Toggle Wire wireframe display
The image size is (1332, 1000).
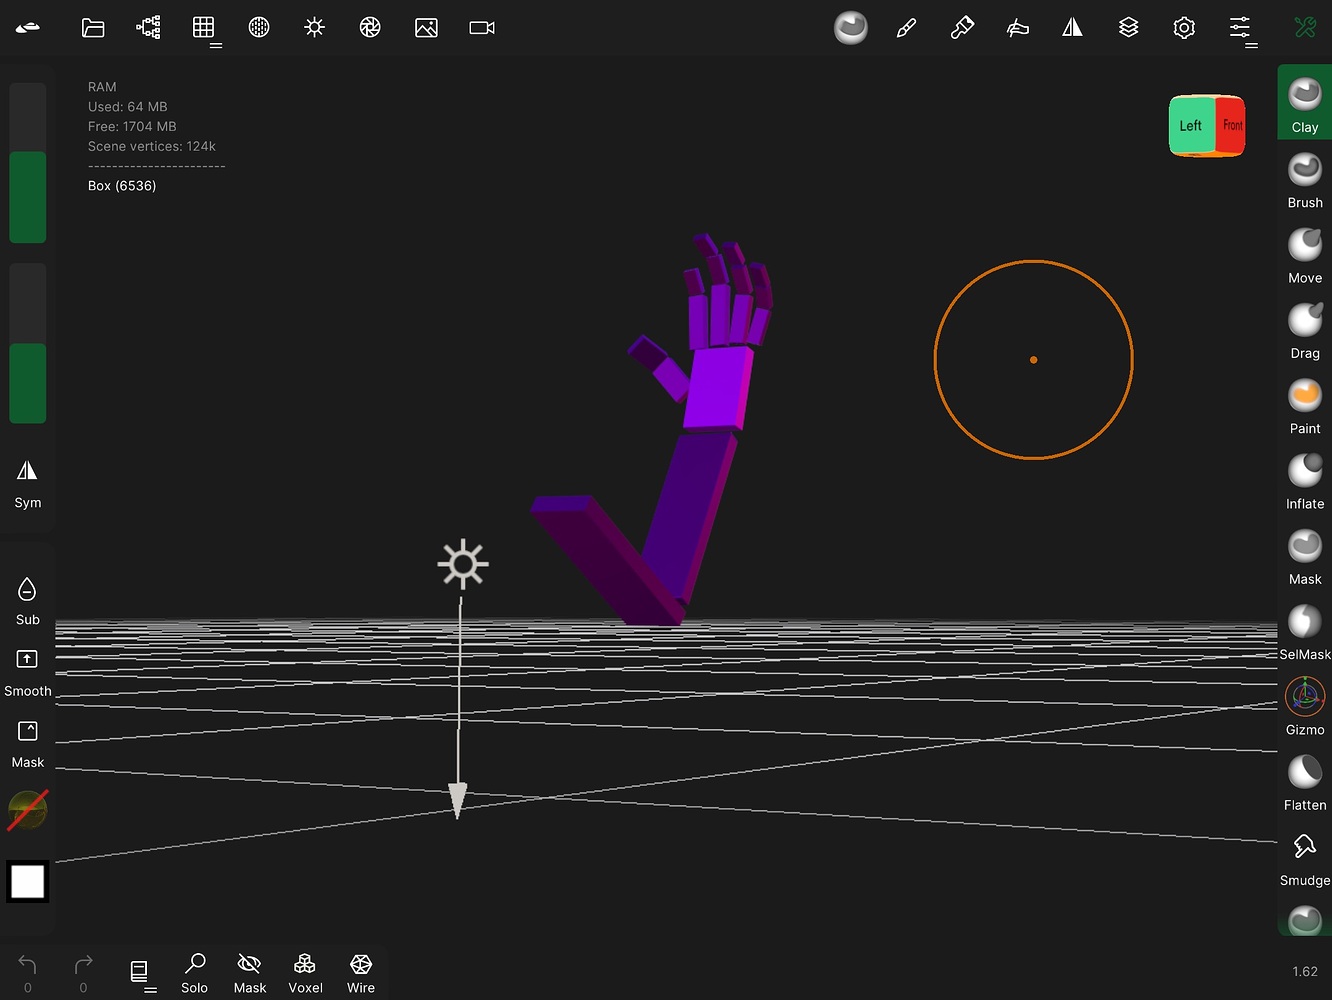pyautogui.click(x=361, y=973)
